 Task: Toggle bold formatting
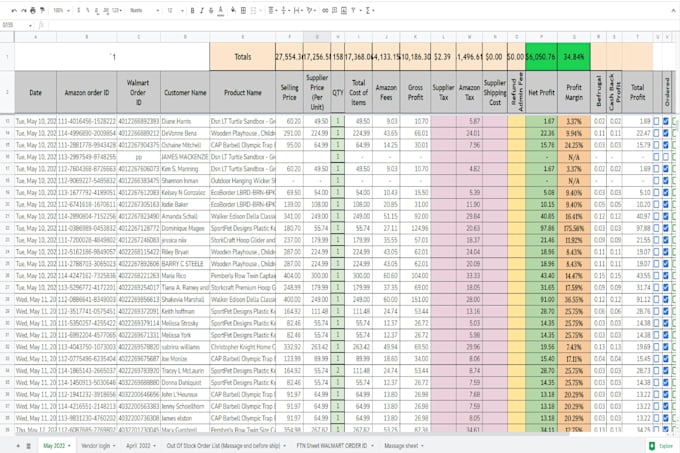(x=192, y=10)
